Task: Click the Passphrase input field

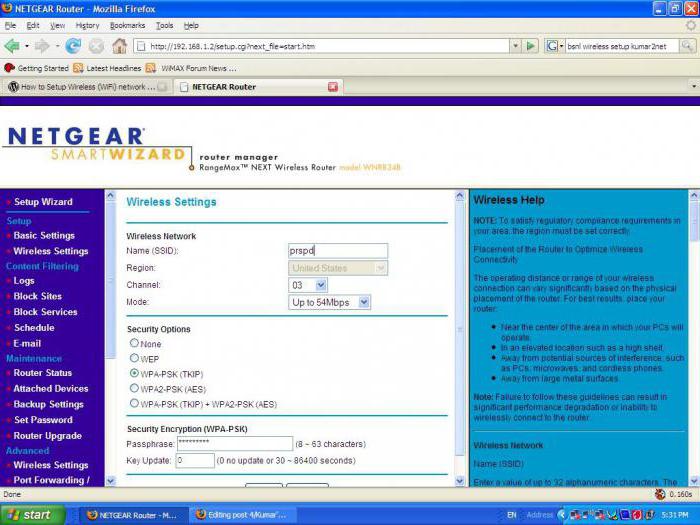Action: coord(235,444)
